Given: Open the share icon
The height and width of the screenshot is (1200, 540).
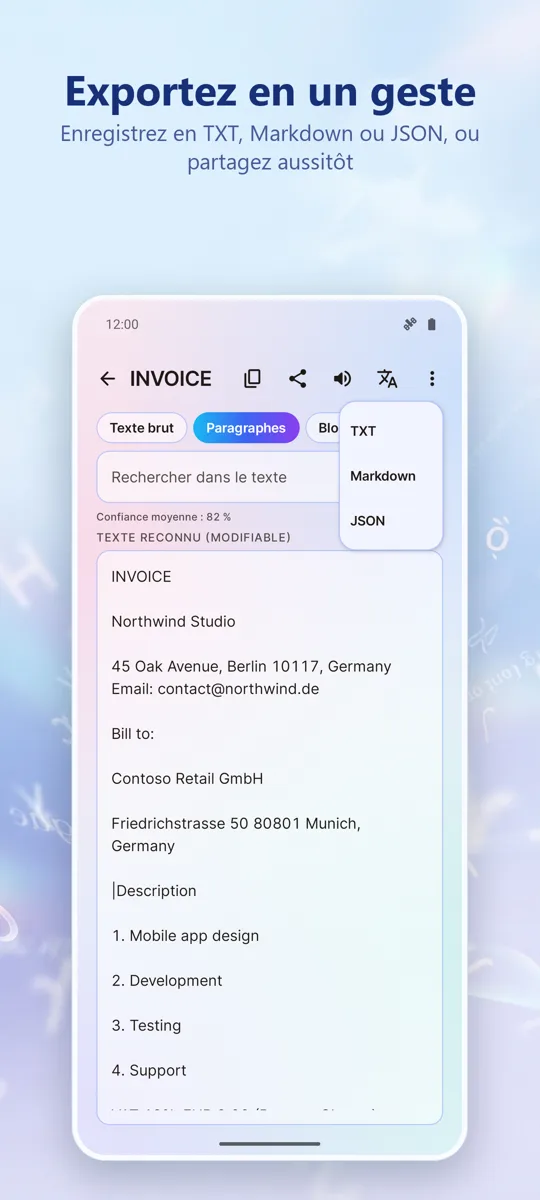Looking at the screenshot, I should click(x=297, y=379).
